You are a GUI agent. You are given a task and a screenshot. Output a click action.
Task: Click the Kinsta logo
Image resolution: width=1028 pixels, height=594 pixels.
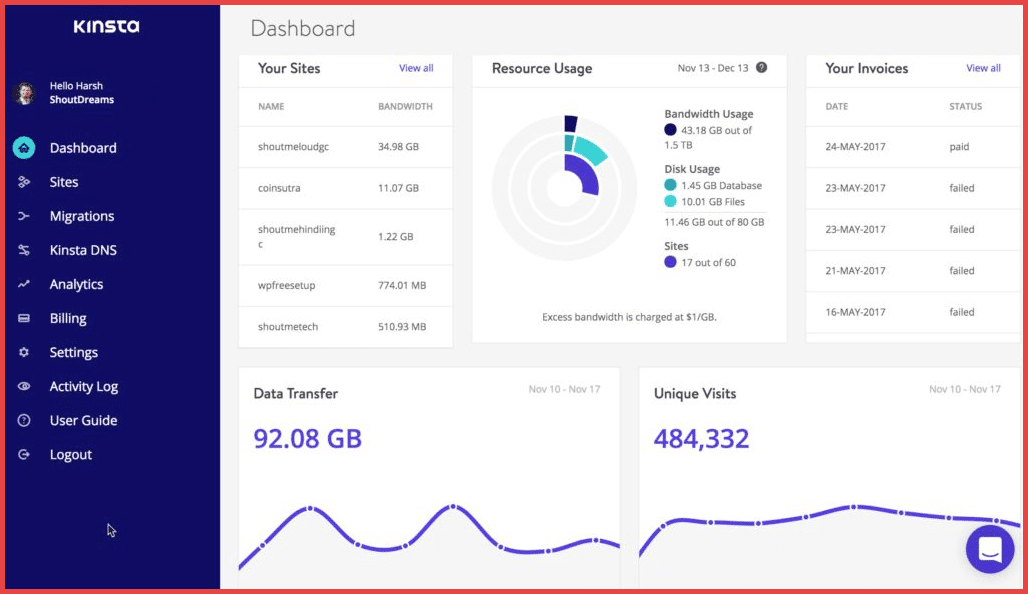pos(106,27)
